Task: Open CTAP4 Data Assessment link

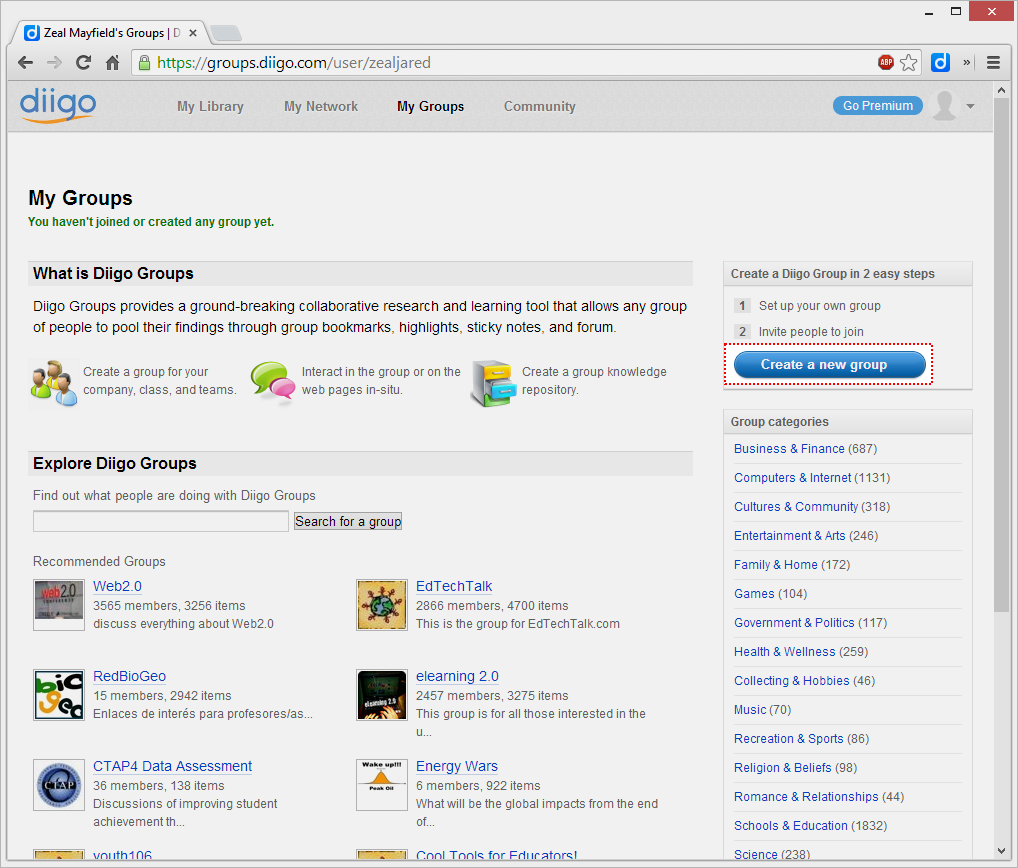Action: click(x=172, y=766)
